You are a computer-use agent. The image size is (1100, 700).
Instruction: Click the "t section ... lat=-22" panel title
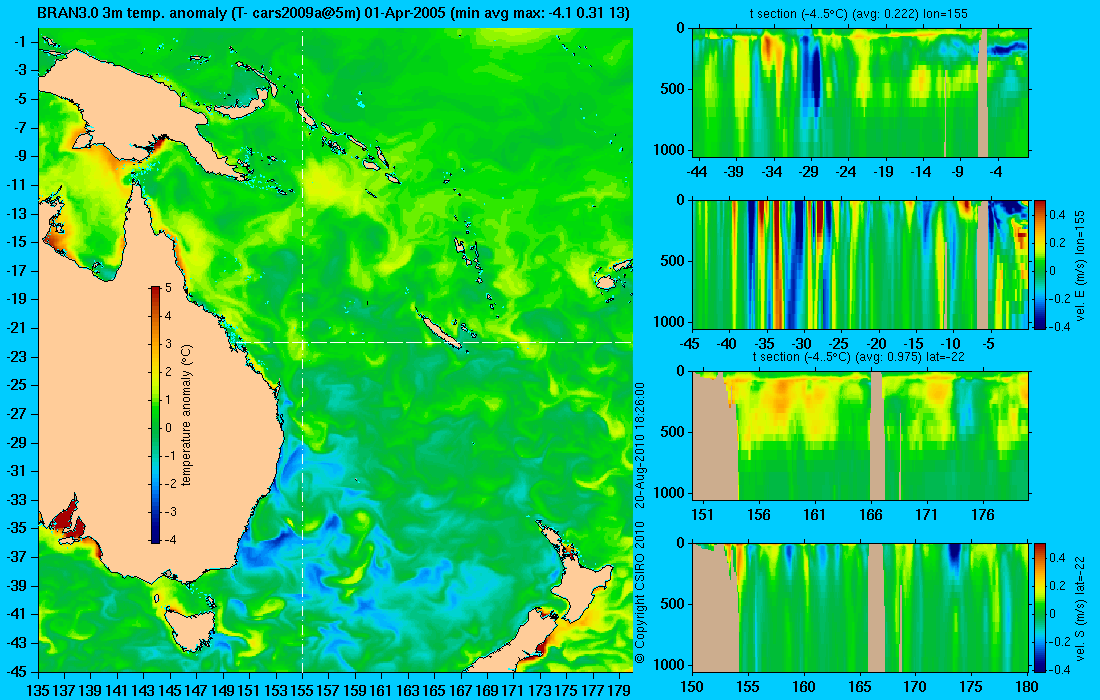coord(859,356)
